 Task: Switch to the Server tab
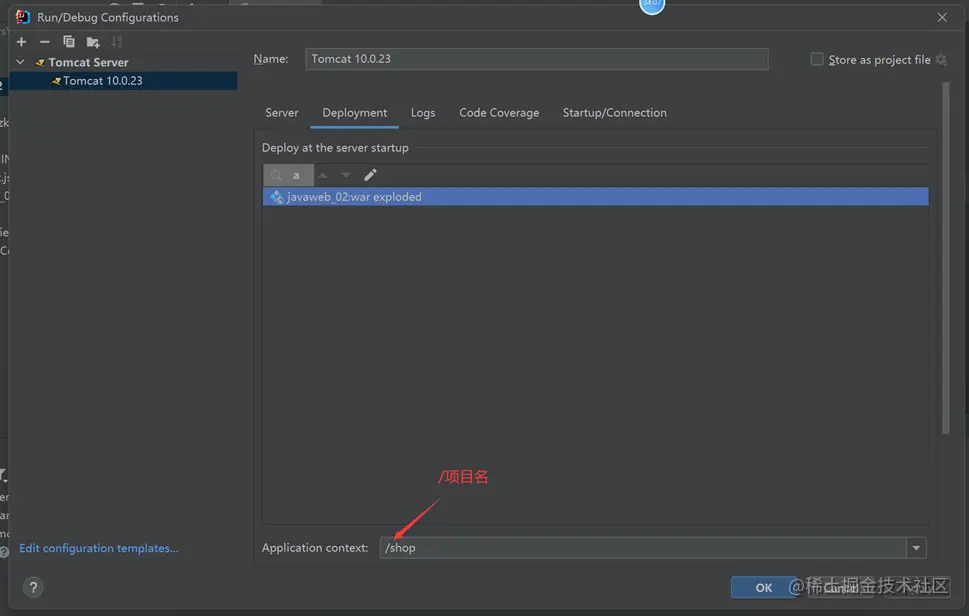click(282, 113)
